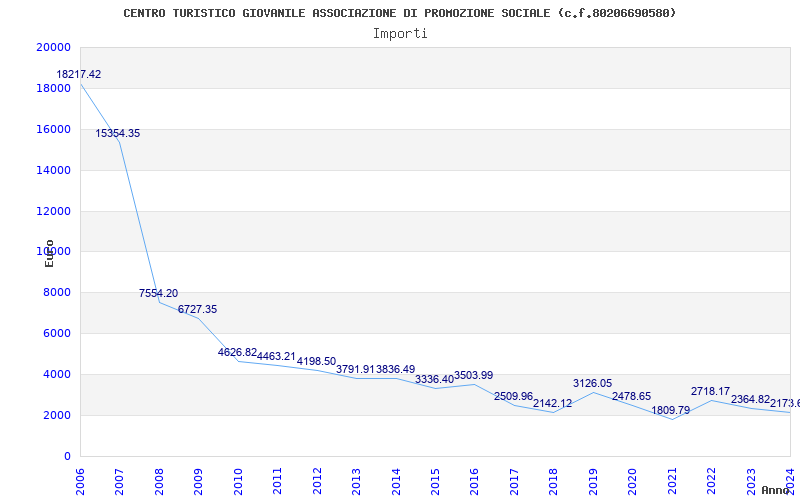Click the 2012 x-axis year label

317,482
